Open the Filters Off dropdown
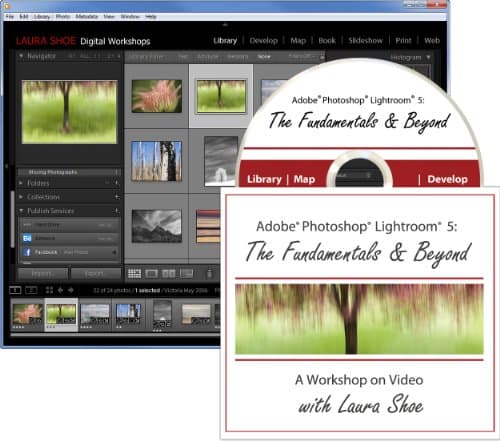The height and width of the screenshot is (441, 500). 302,56
